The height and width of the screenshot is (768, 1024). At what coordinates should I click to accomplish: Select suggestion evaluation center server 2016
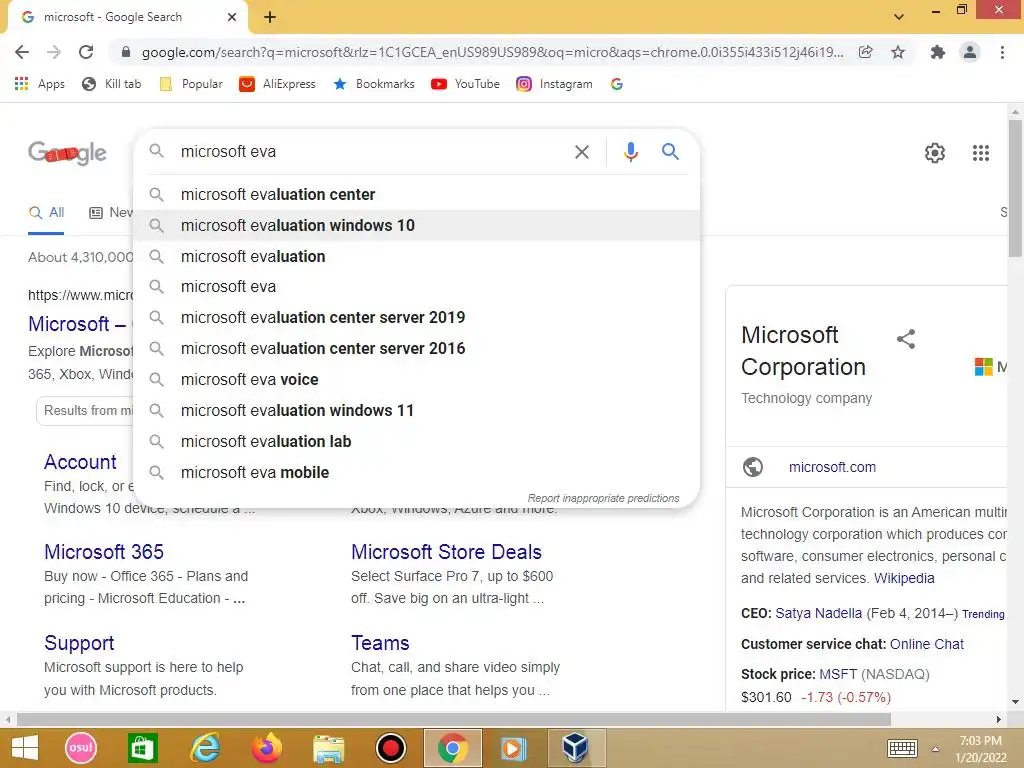pyautogui.click(x=417, y=349)
